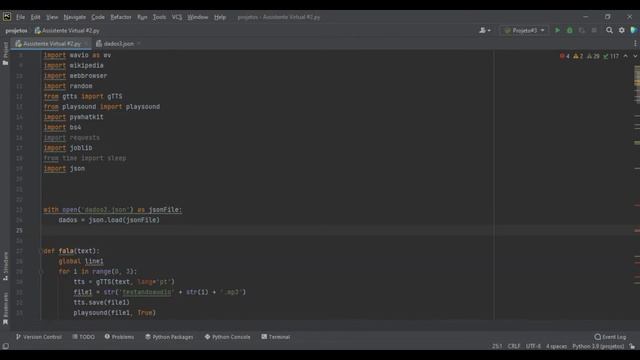Close the dados3.json tab

click(x=139, y=44)
